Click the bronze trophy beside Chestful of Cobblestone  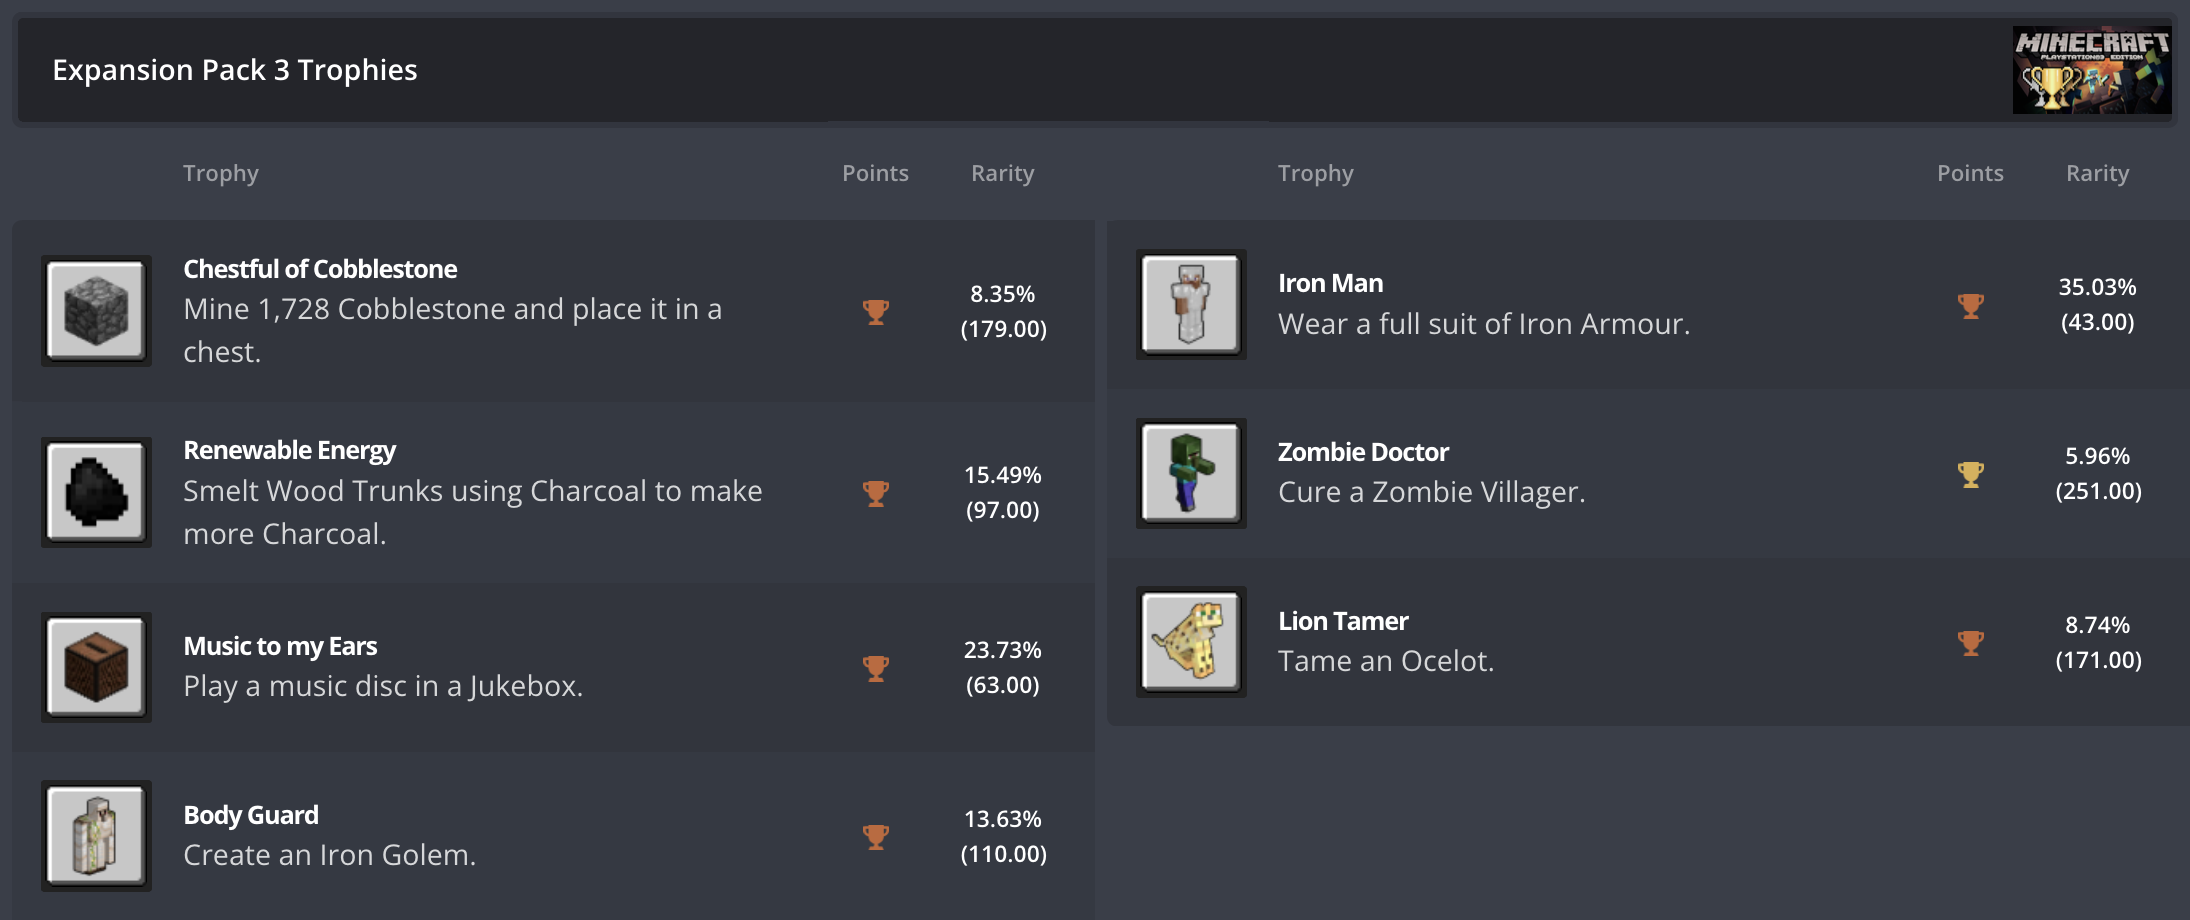[877, 310]
